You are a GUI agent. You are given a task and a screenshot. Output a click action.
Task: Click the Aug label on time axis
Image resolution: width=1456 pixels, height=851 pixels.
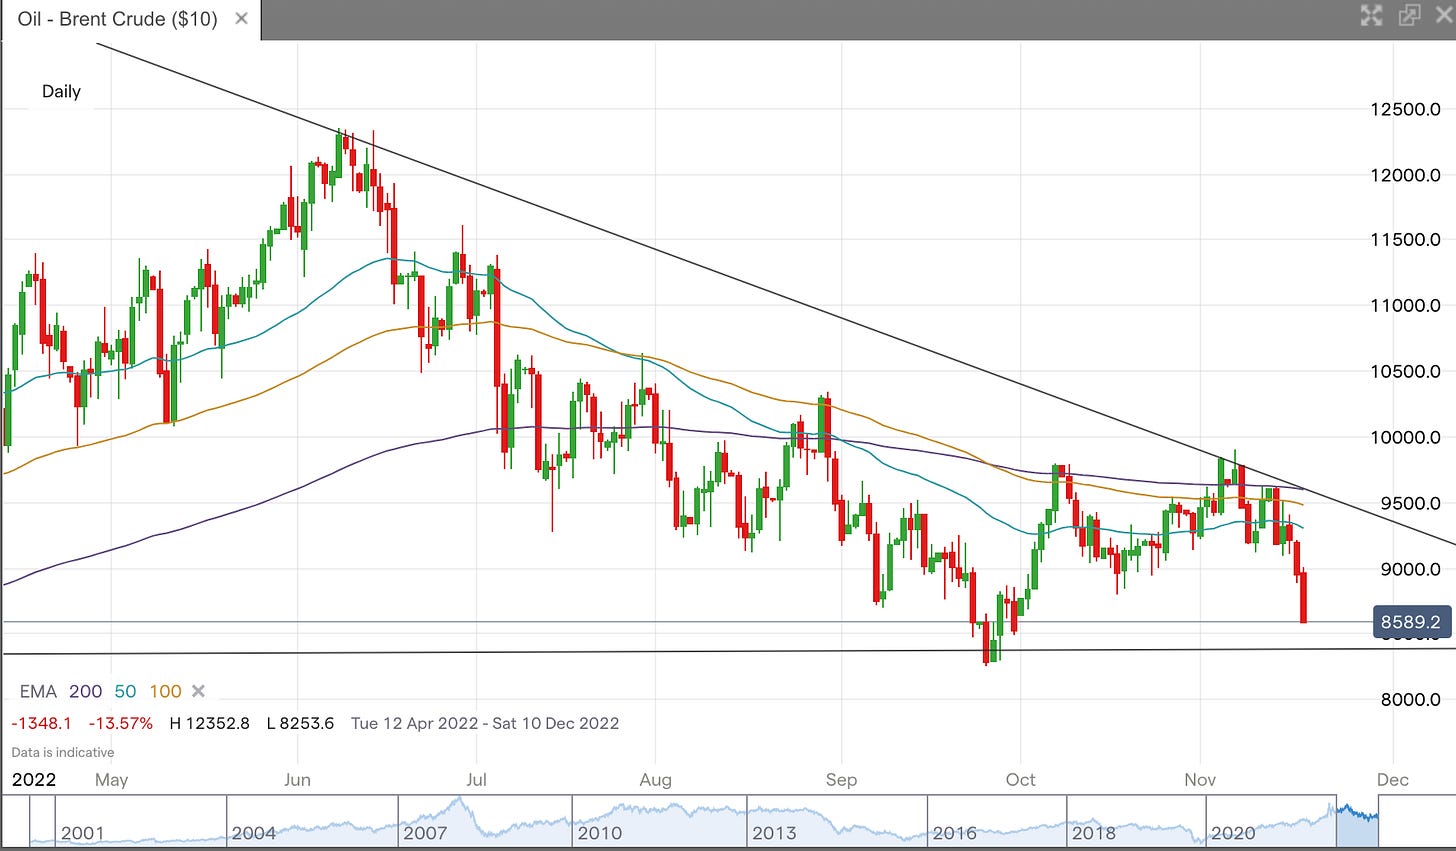click(x=655, y=779)
